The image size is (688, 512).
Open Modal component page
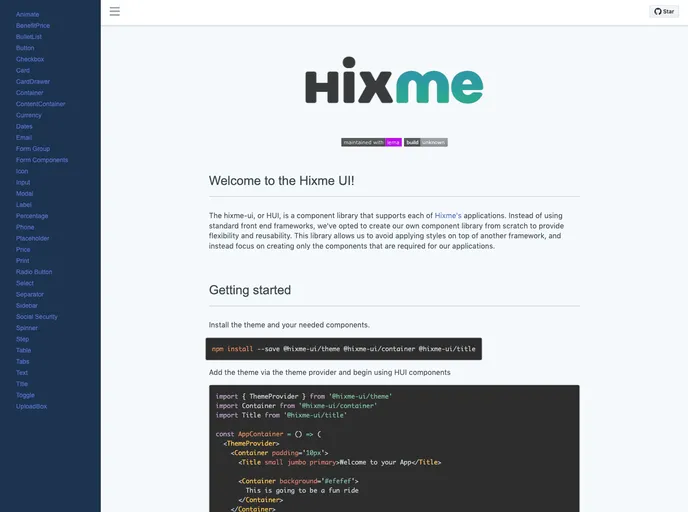(25, 193)
